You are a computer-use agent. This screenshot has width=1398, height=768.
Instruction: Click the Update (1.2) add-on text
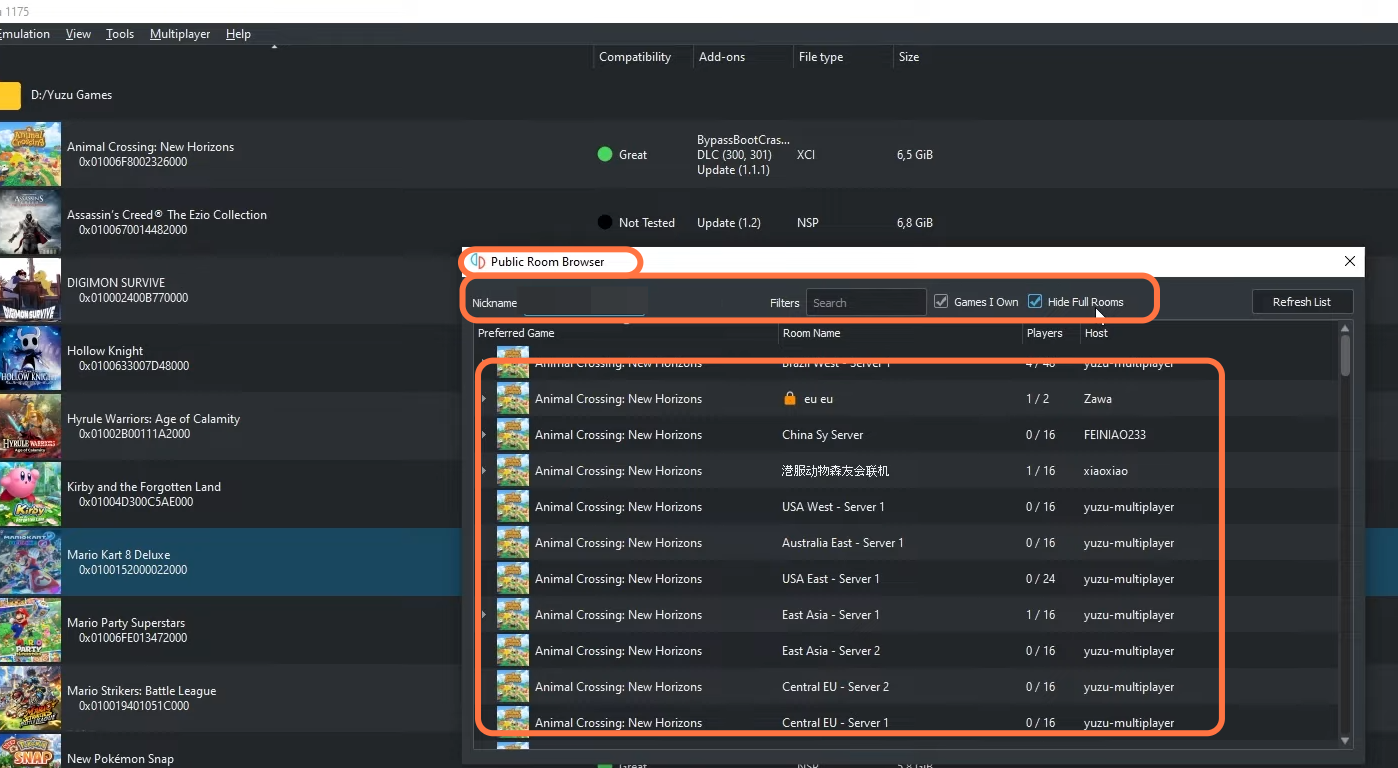[729, 223]
